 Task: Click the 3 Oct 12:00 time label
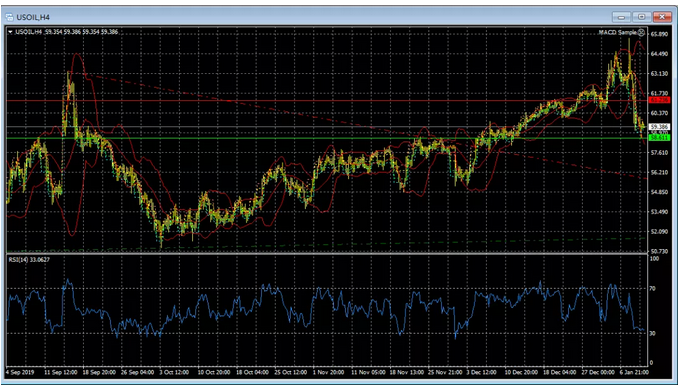[x=174, y=372]
